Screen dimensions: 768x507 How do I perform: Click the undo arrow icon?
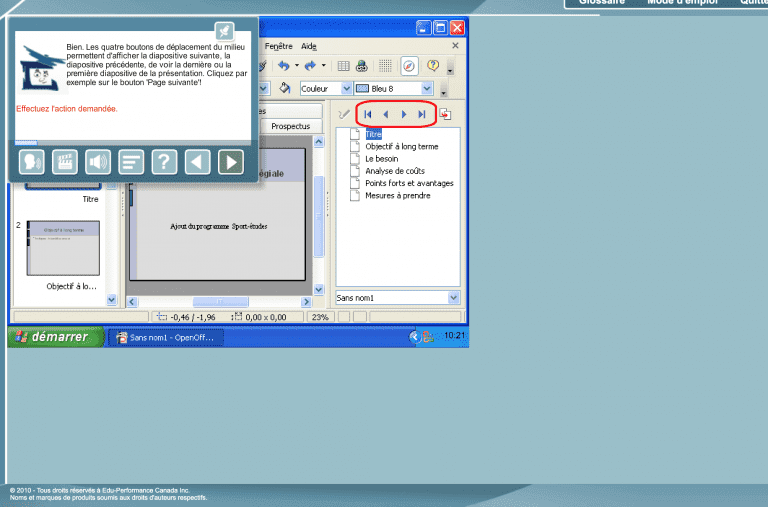pos(284,66)
